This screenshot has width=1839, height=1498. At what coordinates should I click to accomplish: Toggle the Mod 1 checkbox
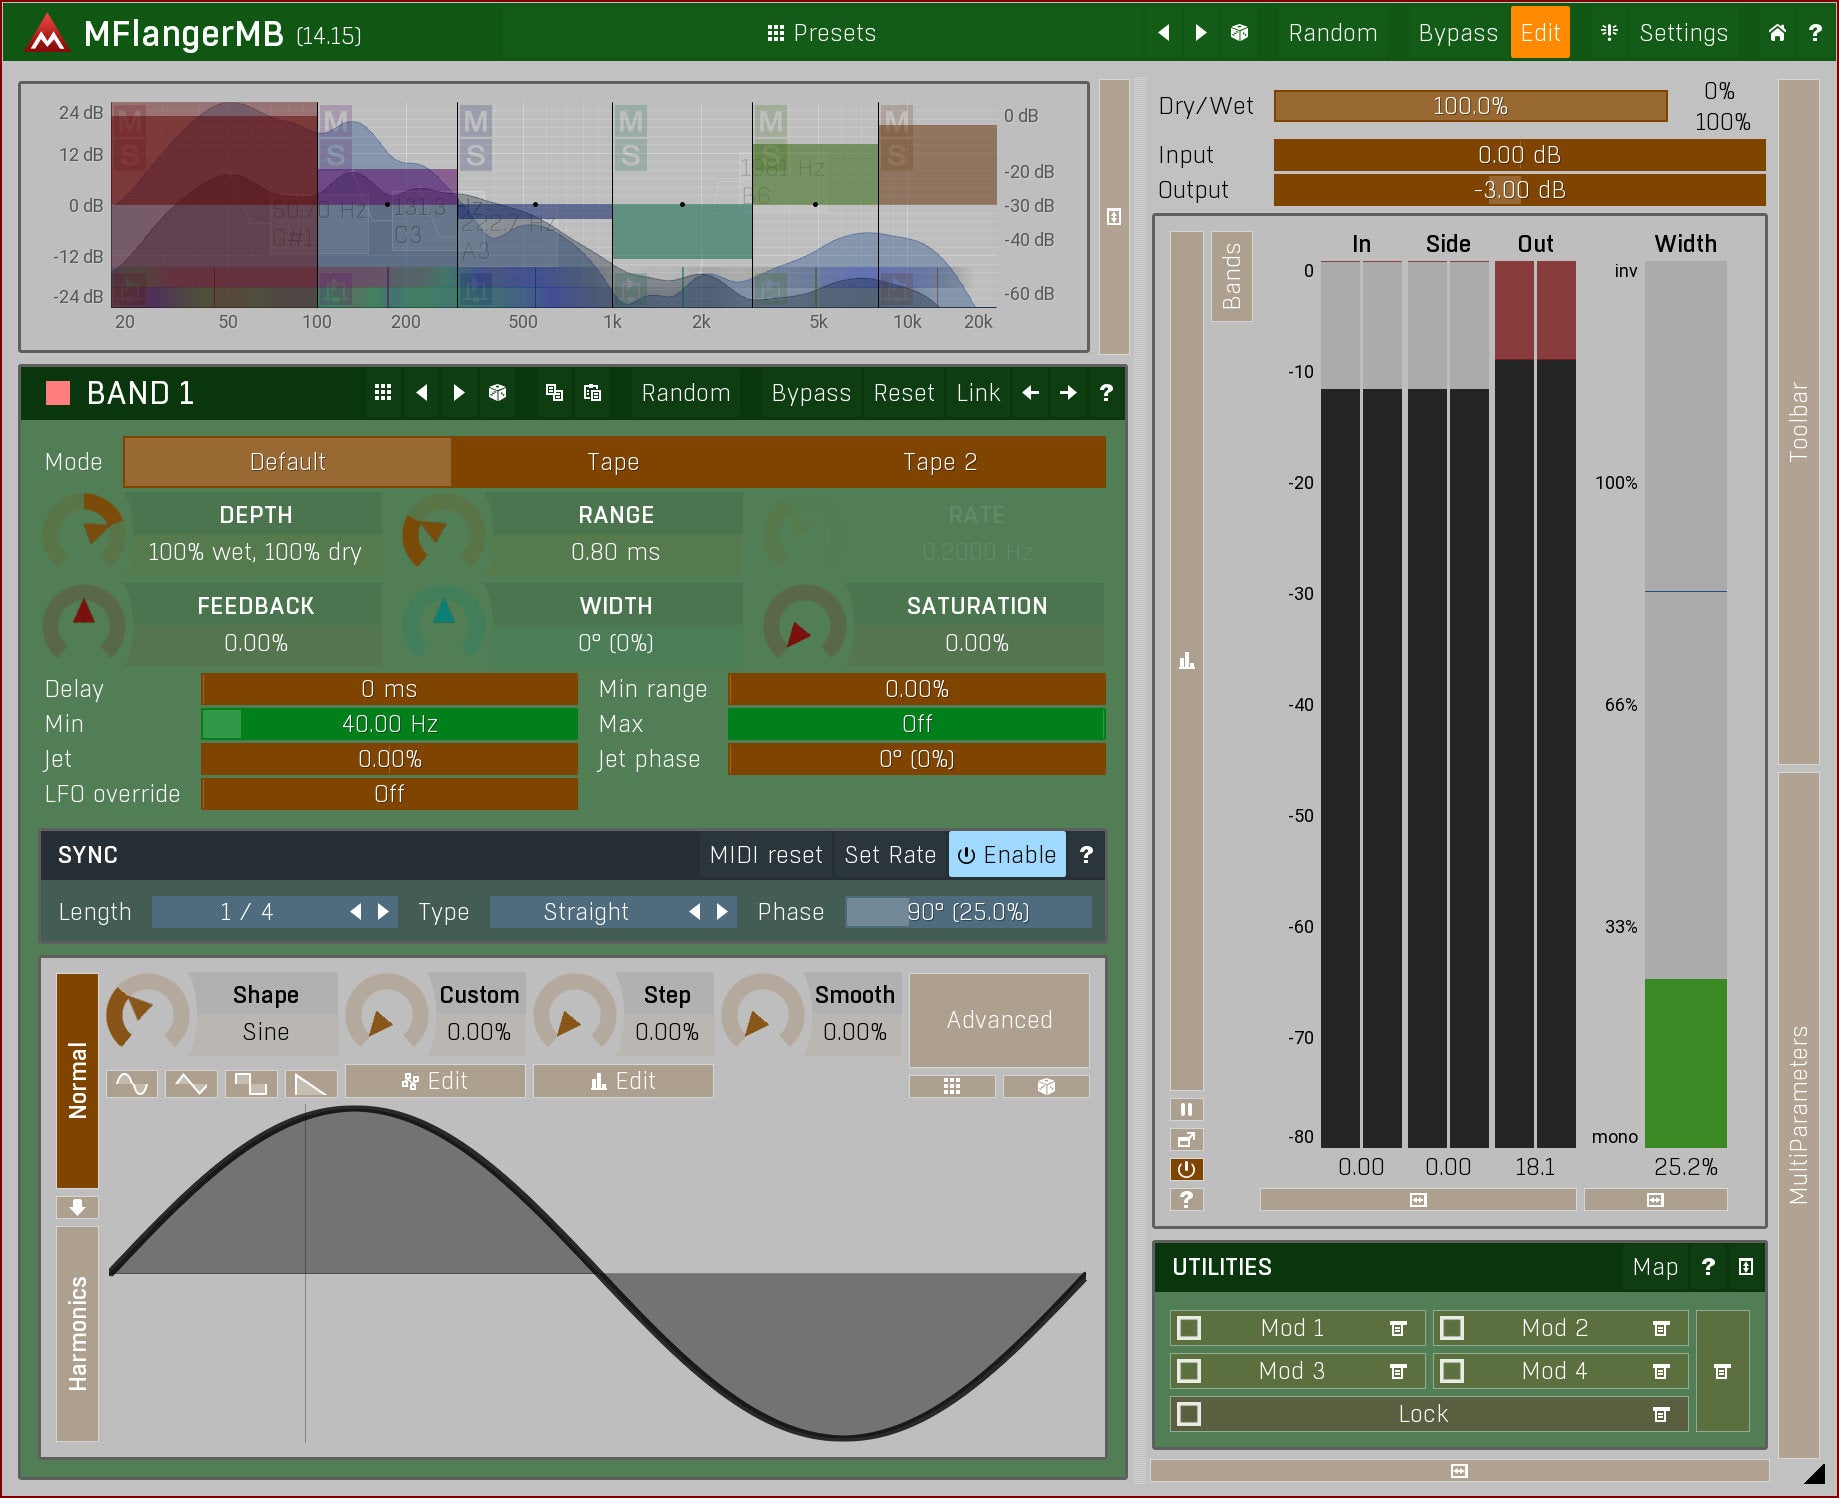point(1189,1328)
